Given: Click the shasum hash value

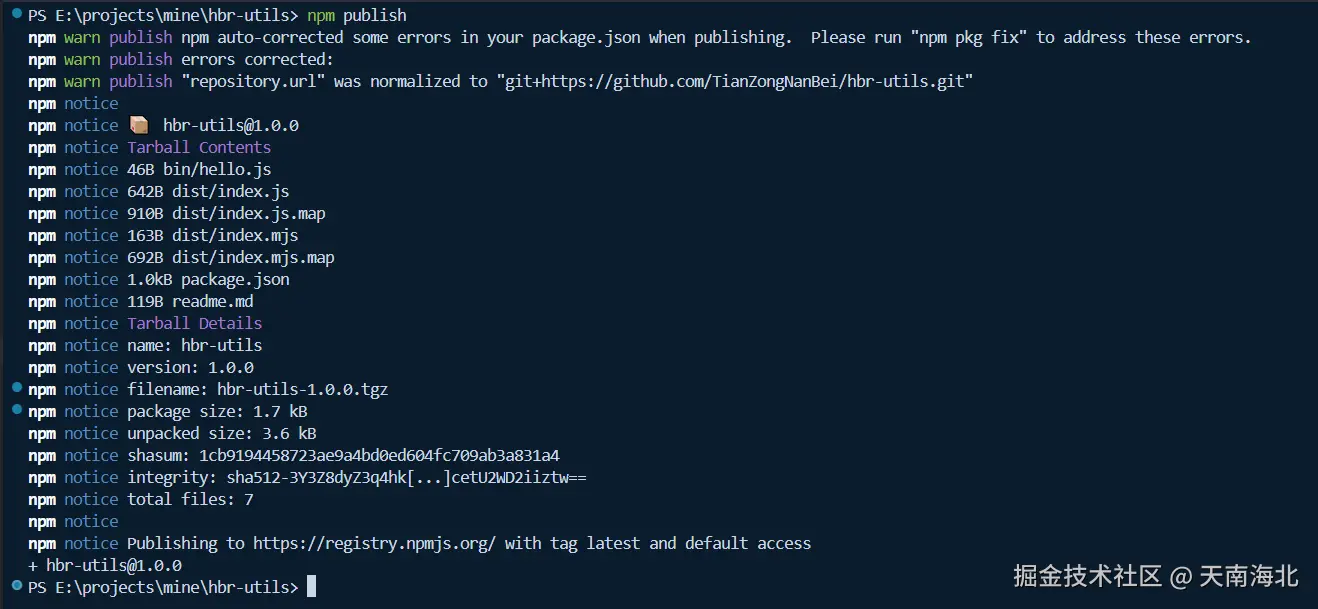Looking at the screenshot, I should point(379,455).
